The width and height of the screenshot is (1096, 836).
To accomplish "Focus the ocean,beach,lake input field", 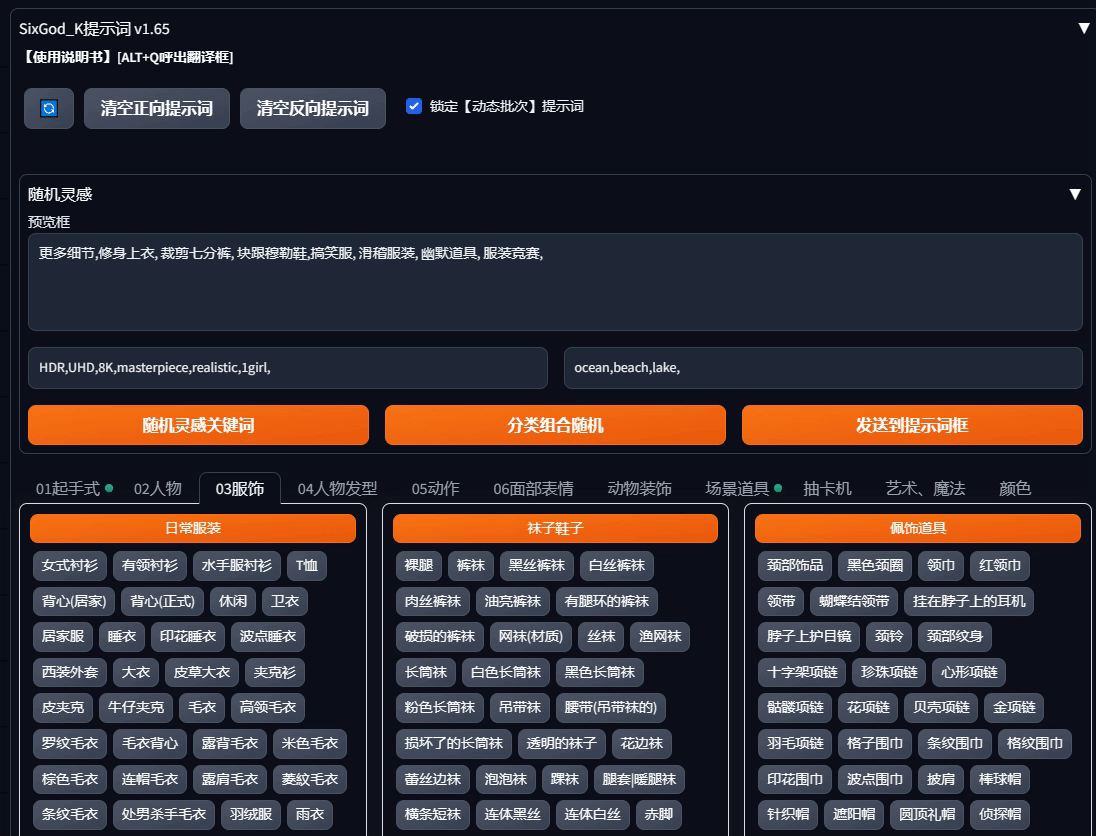I will (822, 368).
